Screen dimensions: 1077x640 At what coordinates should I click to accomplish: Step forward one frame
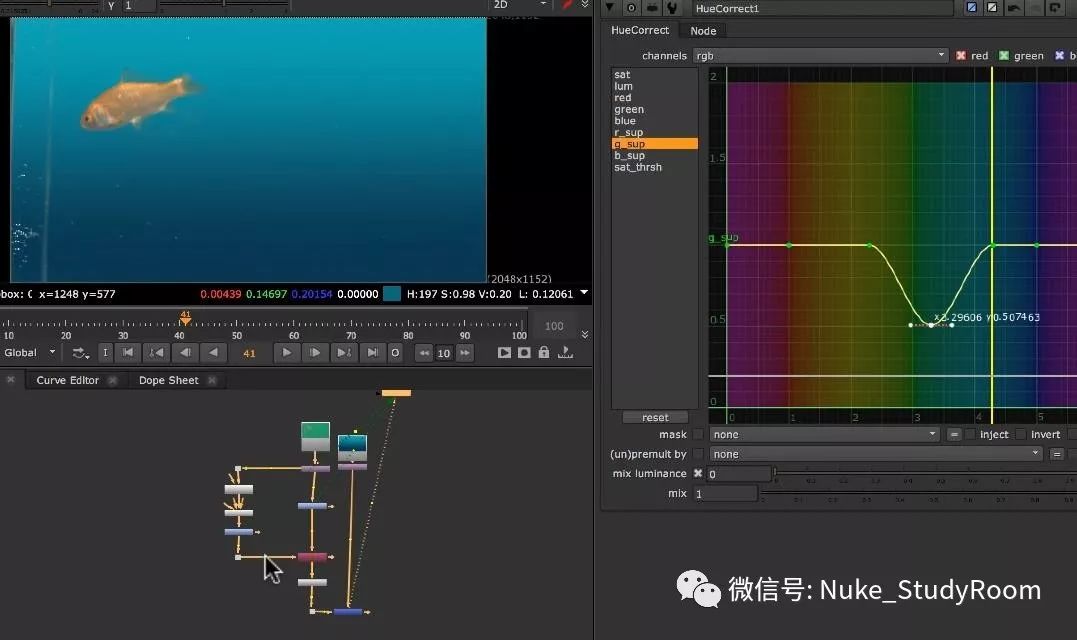315,353
